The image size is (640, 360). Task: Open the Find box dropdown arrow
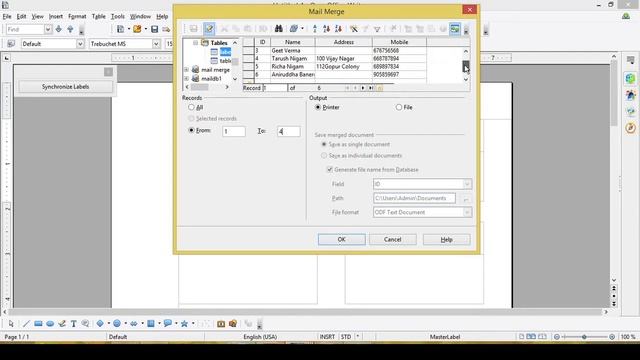click(48, 29)
